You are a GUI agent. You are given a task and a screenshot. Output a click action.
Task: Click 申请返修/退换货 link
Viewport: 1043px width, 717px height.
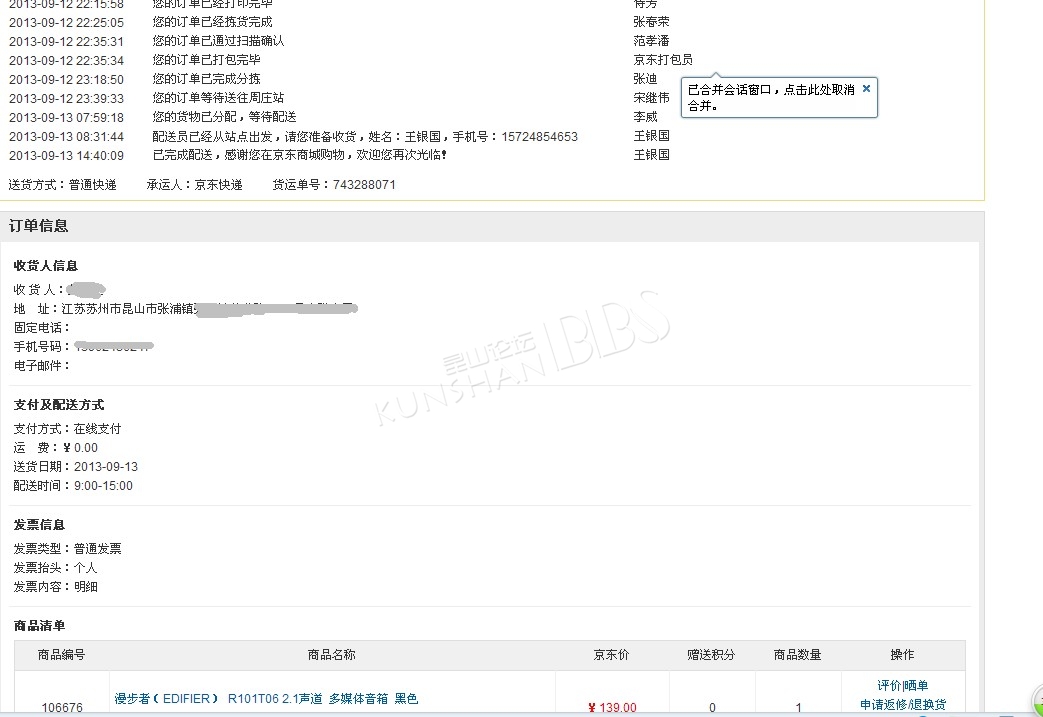point(903,704)
